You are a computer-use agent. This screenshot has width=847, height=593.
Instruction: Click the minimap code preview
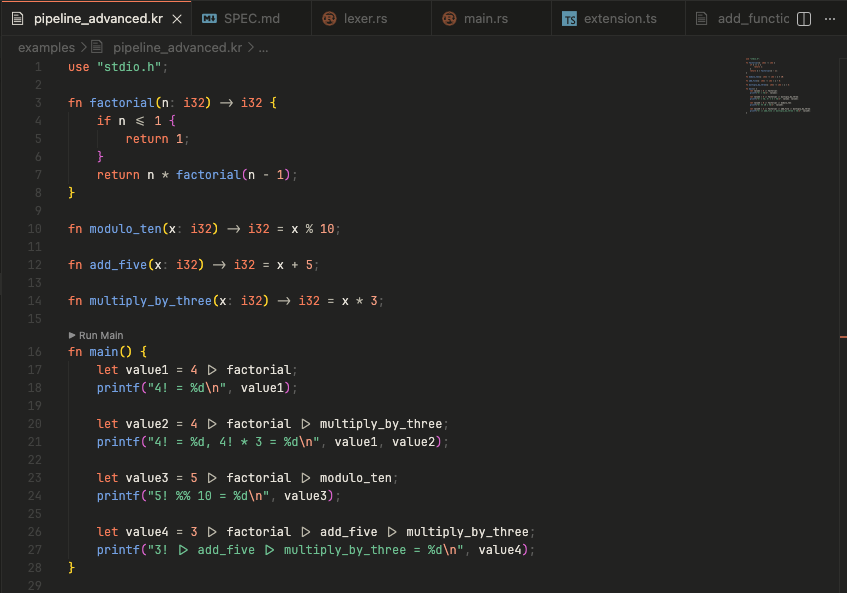tap(778, 85)
